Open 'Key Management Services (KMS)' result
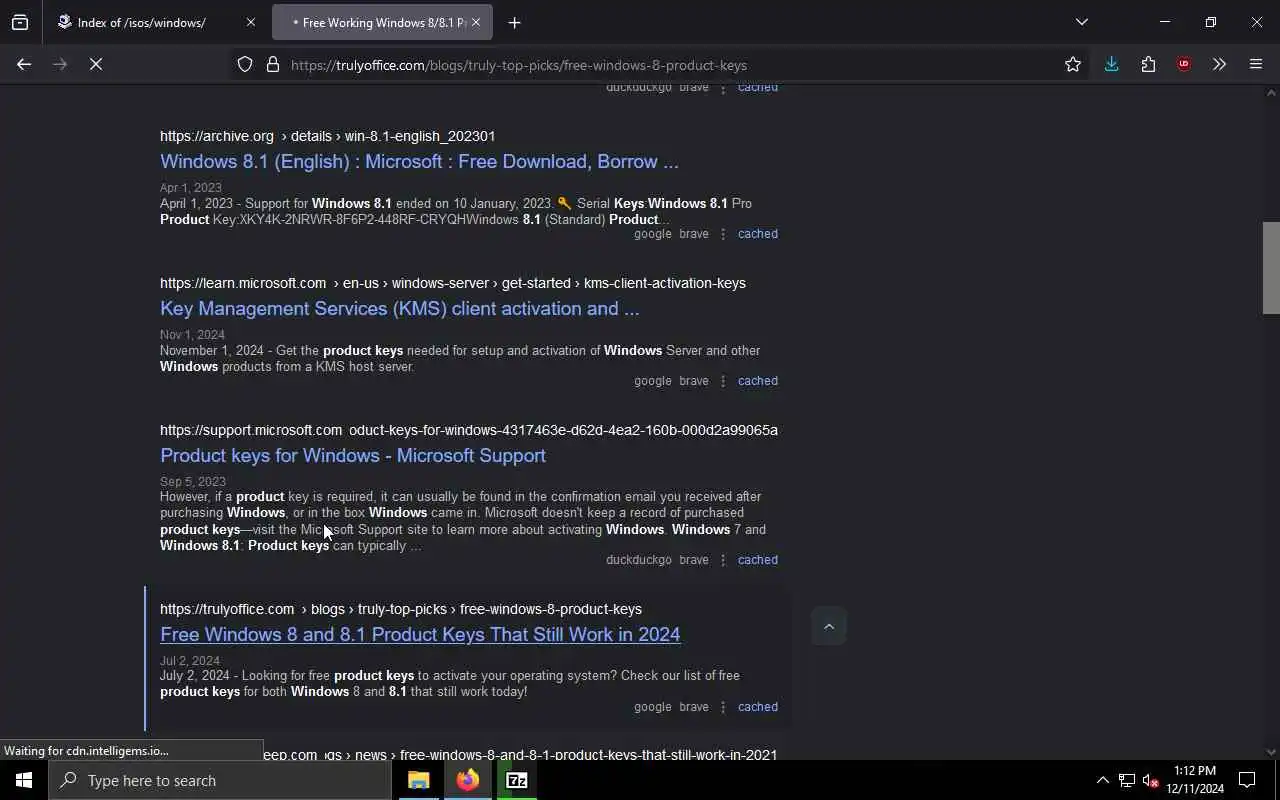1280x800 pixels. pos(399,309)
